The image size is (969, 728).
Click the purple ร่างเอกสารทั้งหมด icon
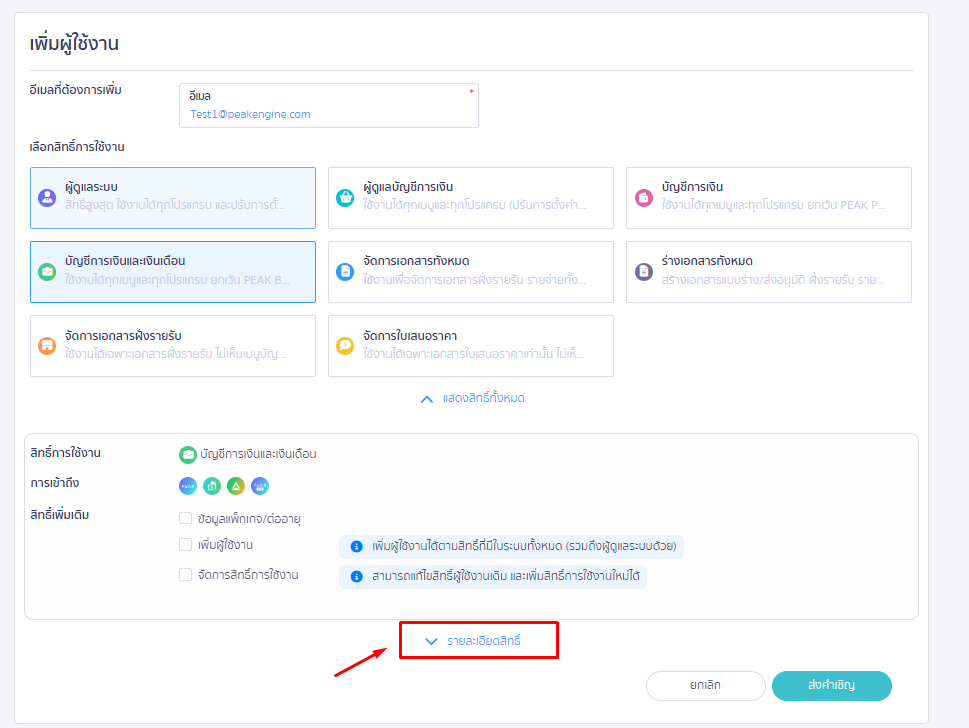643,271
